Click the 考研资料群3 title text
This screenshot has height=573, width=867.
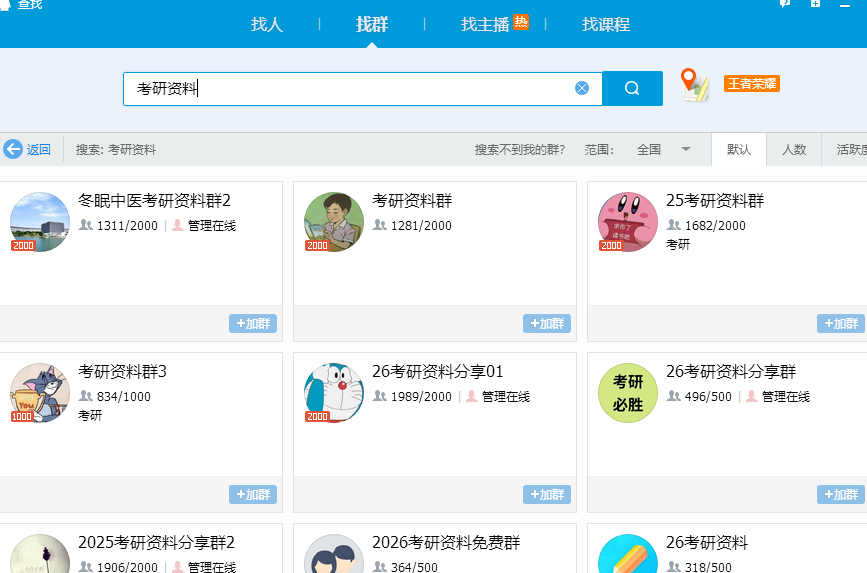[x=122, y=371]
